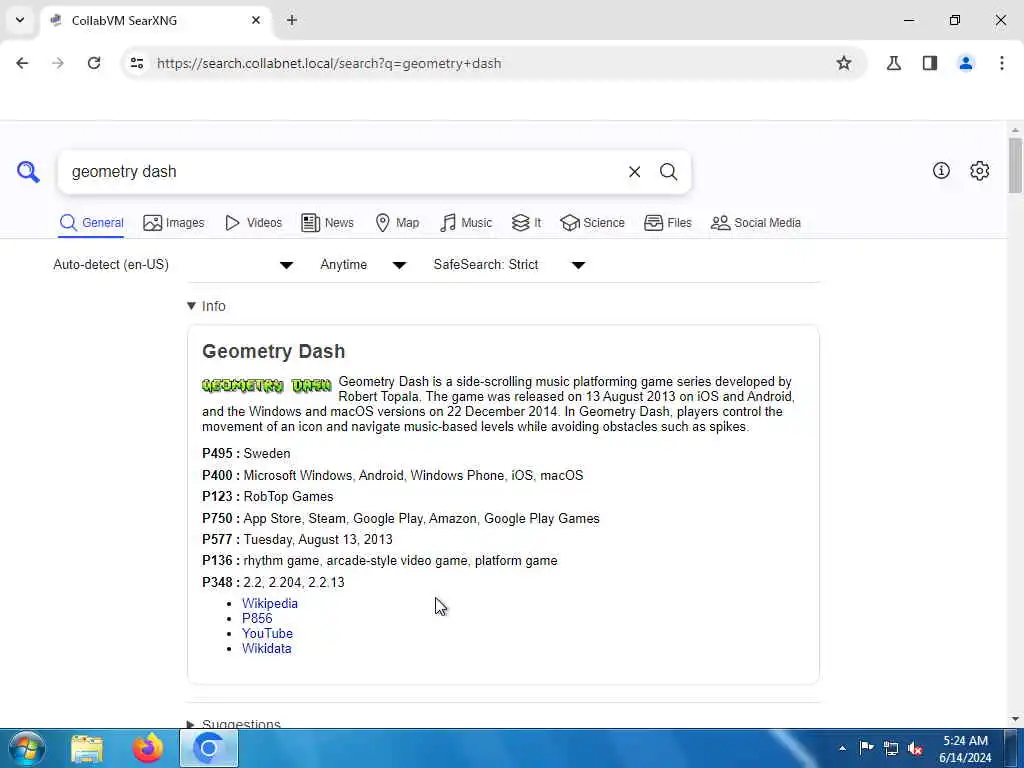Open the Windows Start menu
This screenshot has height=768, width=1024.
[x=26, y=748]
